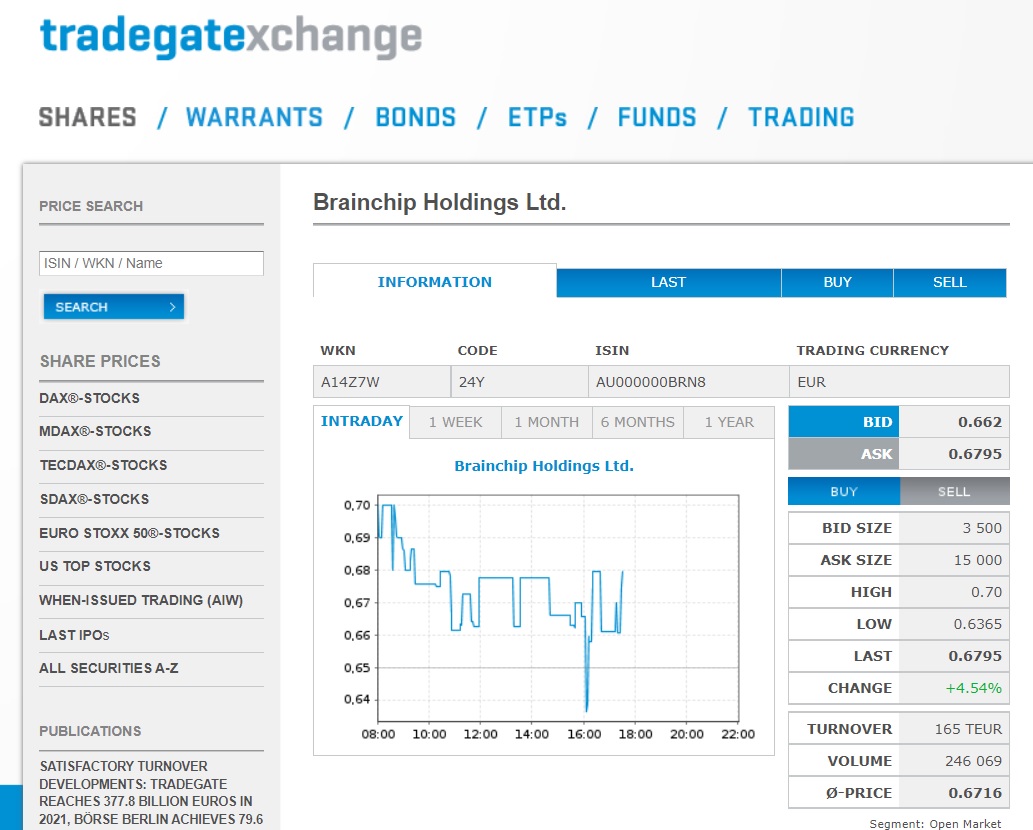Click the tradegate exchange logo
Screen dimensions: 1033x830
tap(230, 37)
